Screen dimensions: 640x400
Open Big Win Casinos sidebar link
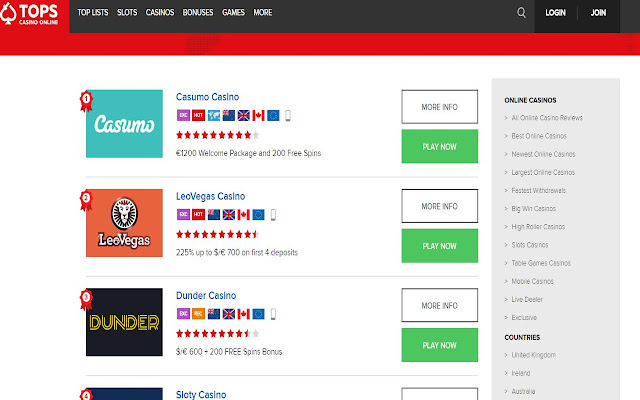[533, 209]
